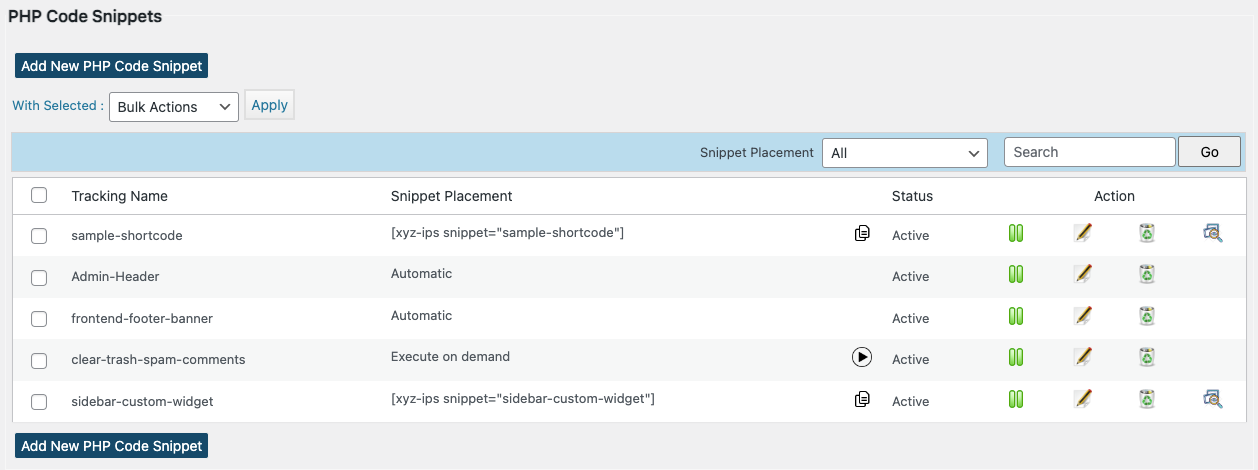The width and height of the screenshot is (1258, 470).
Task: Click the Tracking Name column header
Action: [120, 196]
